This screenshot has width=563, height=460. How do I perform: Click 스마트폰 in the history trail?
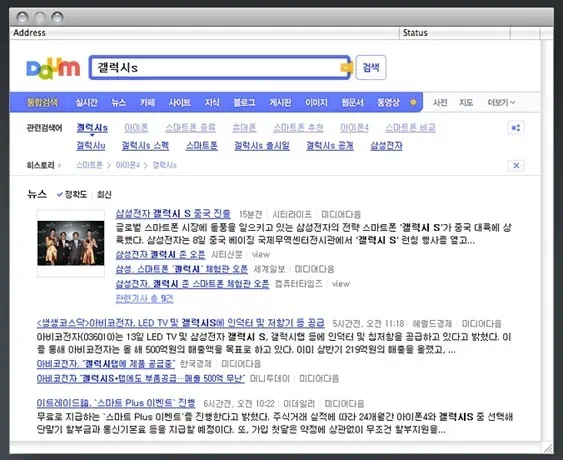(x=89, y=165)
